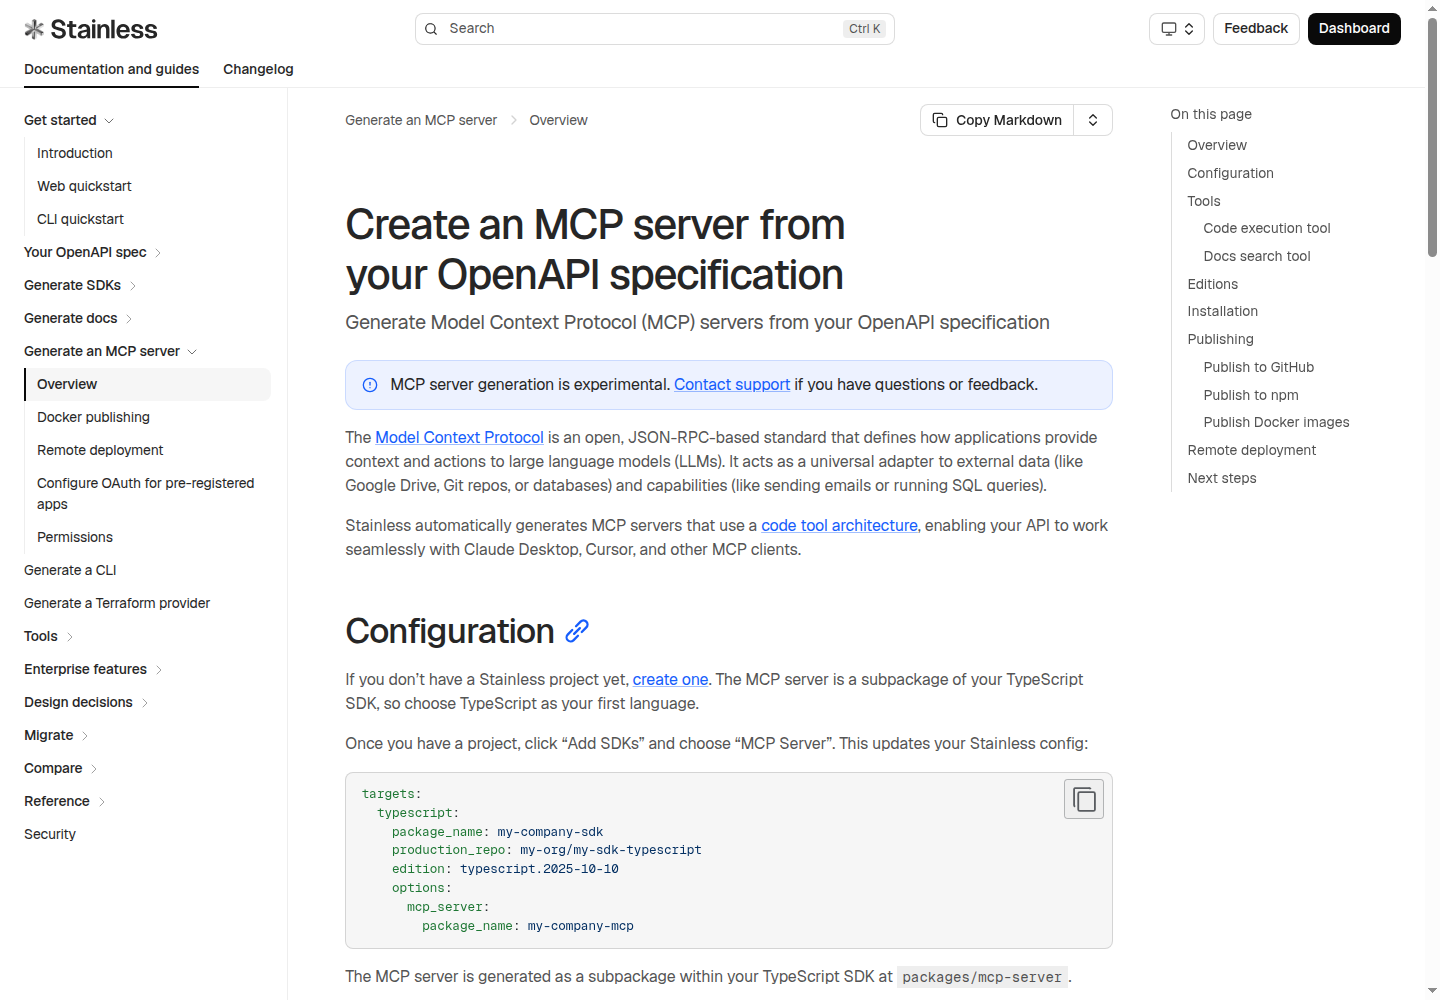Open Remote deployment sidebar page
This screenshot has height=1000, width=1440.
[100, 450]
